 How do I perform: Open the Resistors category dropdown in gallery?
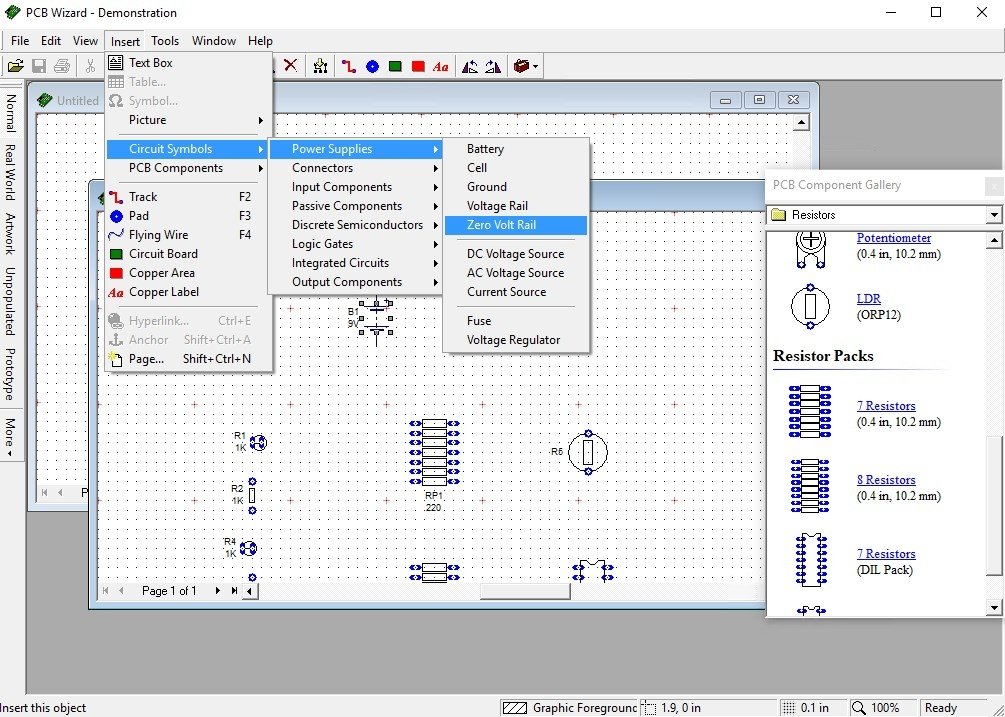tap(993, 215)
